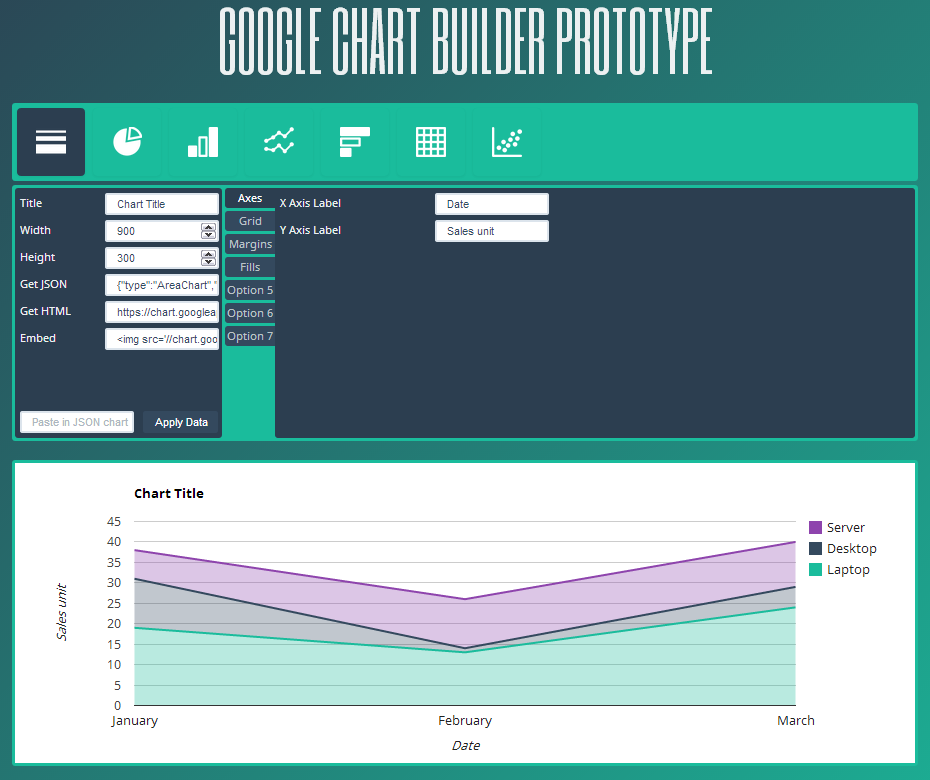Click the Laptop legend label

[x=848, y=570]
